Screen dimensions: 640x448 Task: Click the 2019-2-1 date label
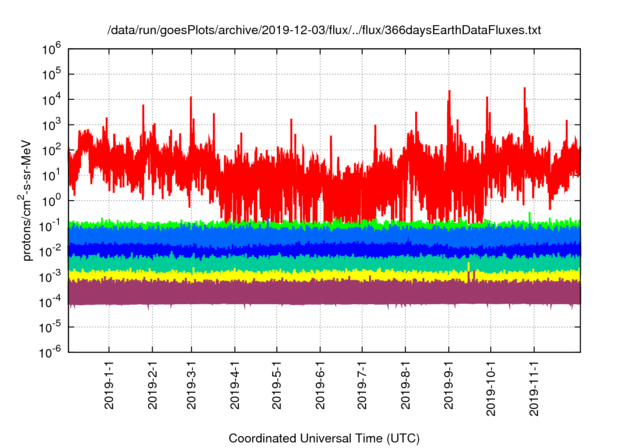click(x=152, y=385)
